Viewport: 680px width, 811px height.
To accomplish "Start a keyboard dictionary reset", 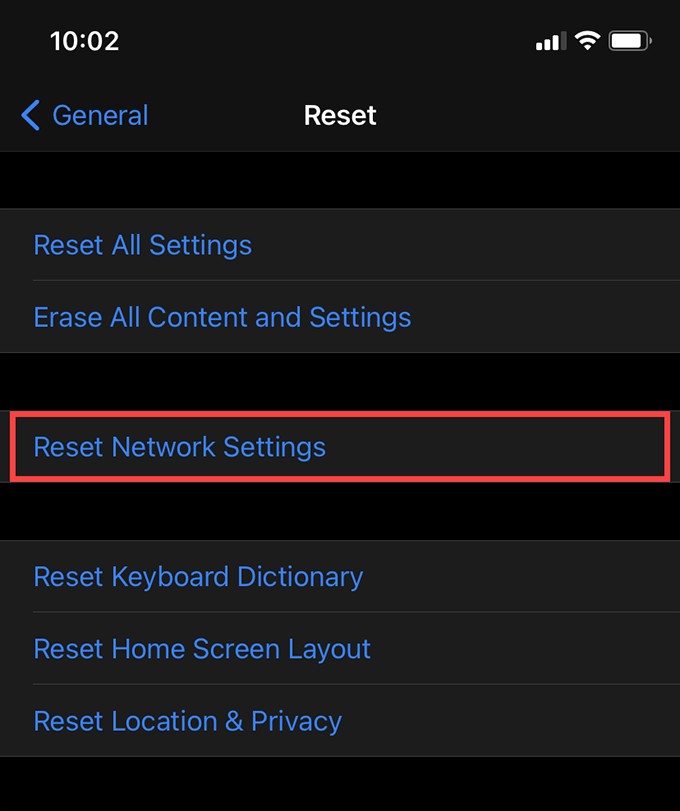I will (x=198, y=577).
